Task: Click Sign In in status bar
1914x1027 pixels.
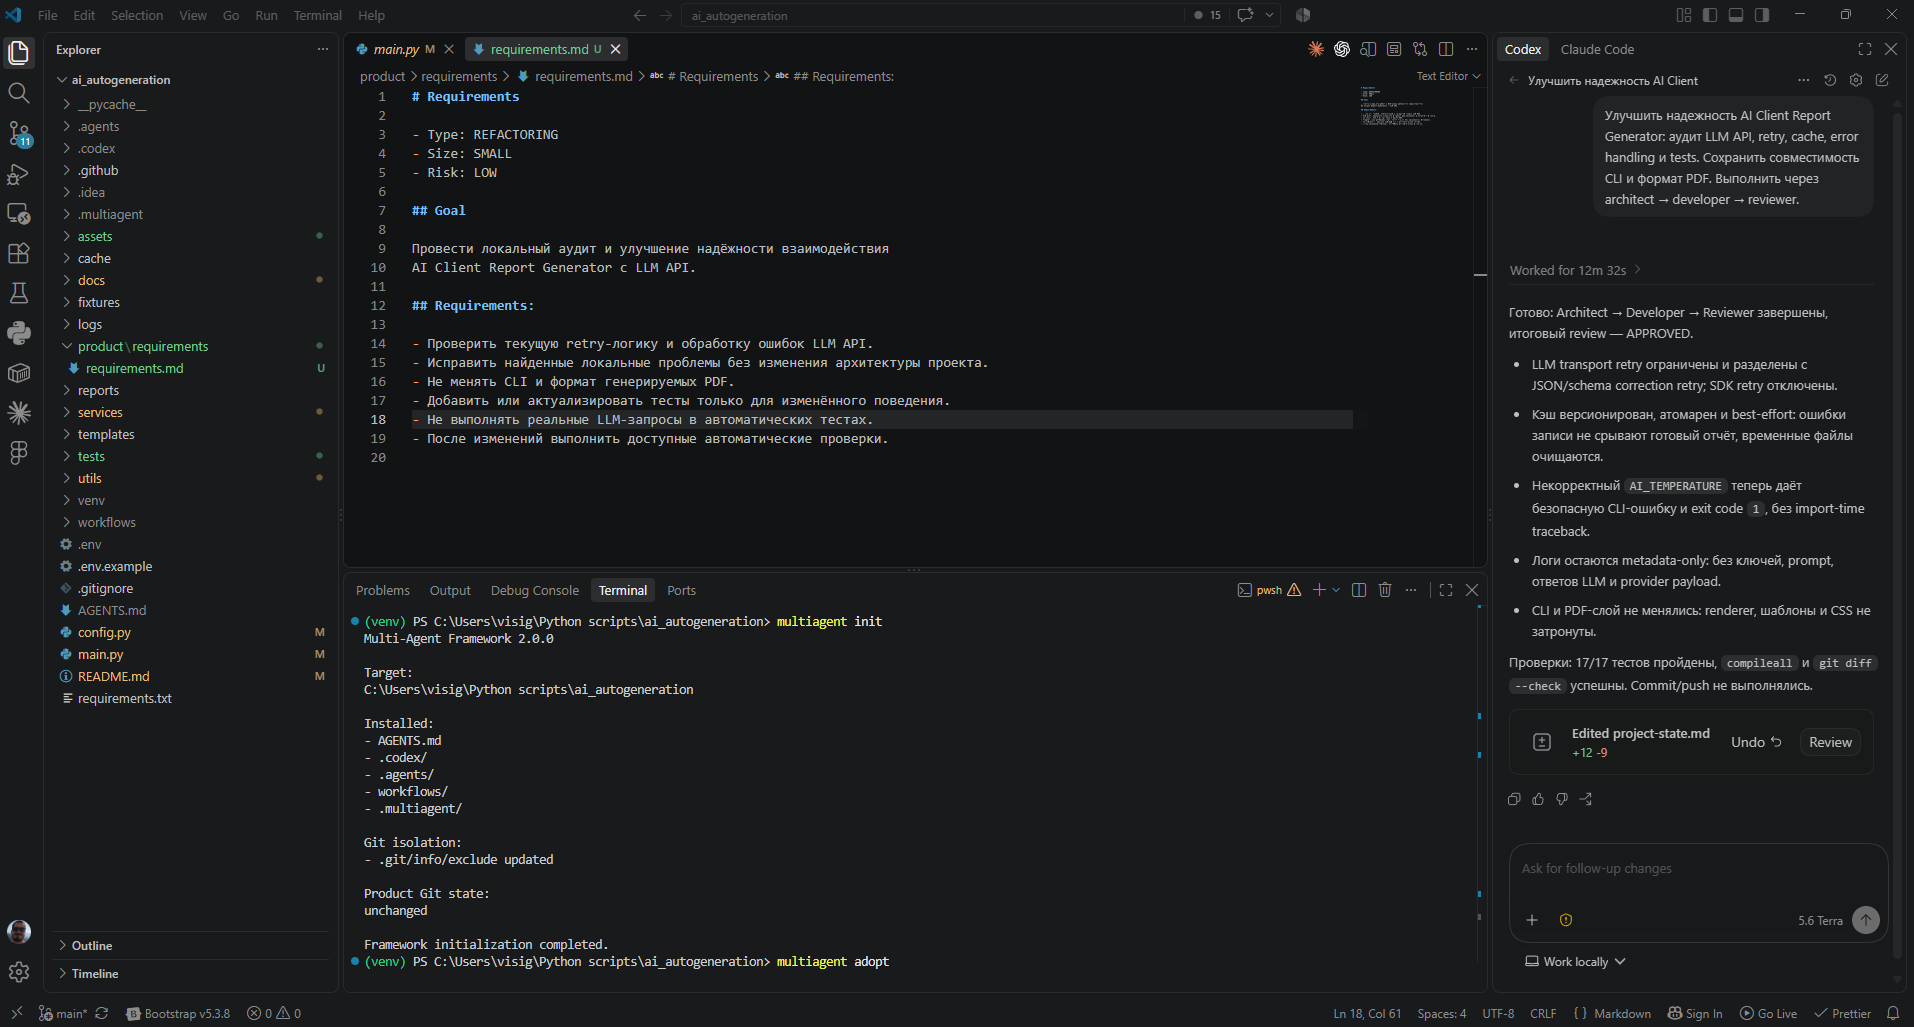Action: (x=1695, y=1013)
